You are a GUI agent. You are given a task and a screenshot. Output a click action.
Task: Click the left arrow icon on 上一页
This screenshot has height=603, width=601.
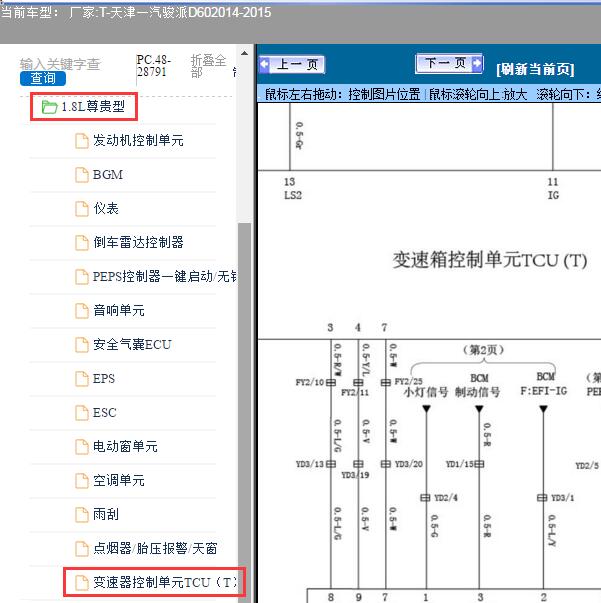tap(265, 64)
